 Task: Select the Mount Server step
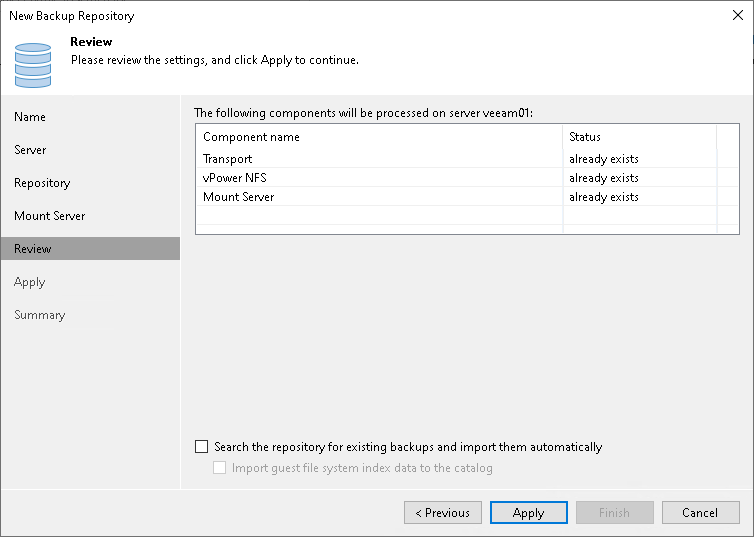coord(49,216)
